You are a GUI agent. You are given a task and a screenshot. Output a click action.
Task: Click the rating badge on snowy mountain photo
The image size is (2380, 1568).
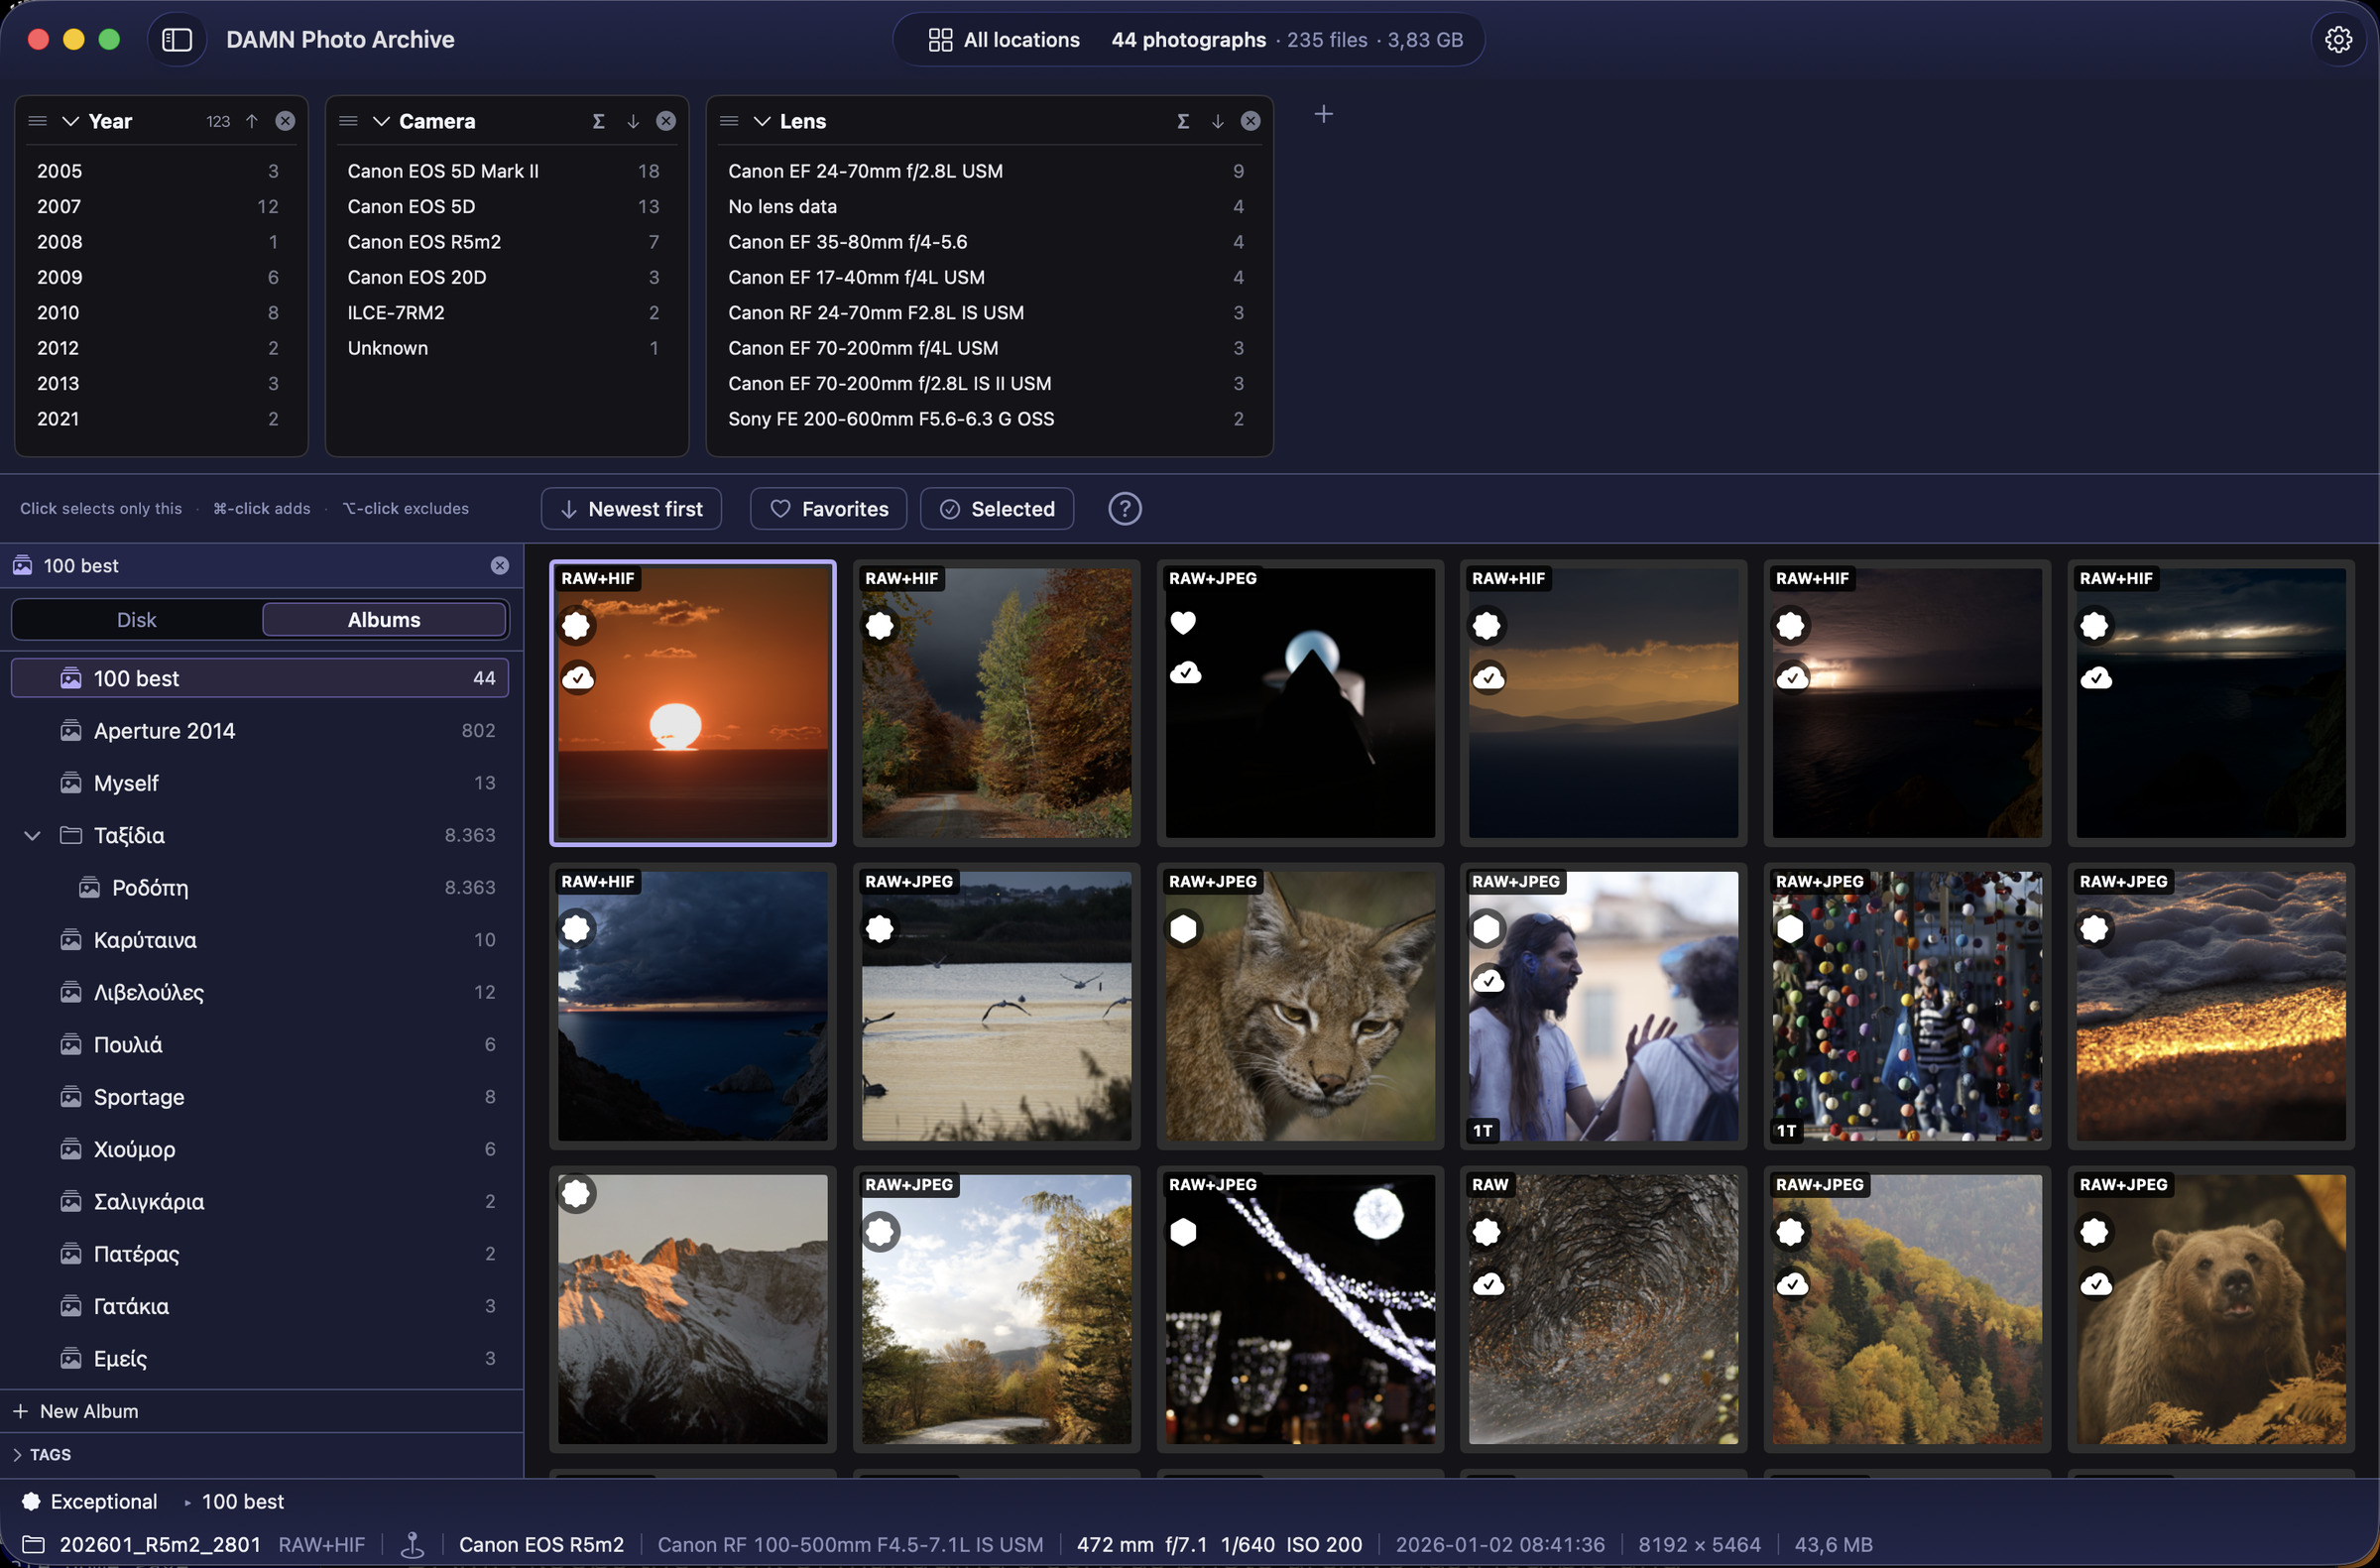(x=576, y=1193)
